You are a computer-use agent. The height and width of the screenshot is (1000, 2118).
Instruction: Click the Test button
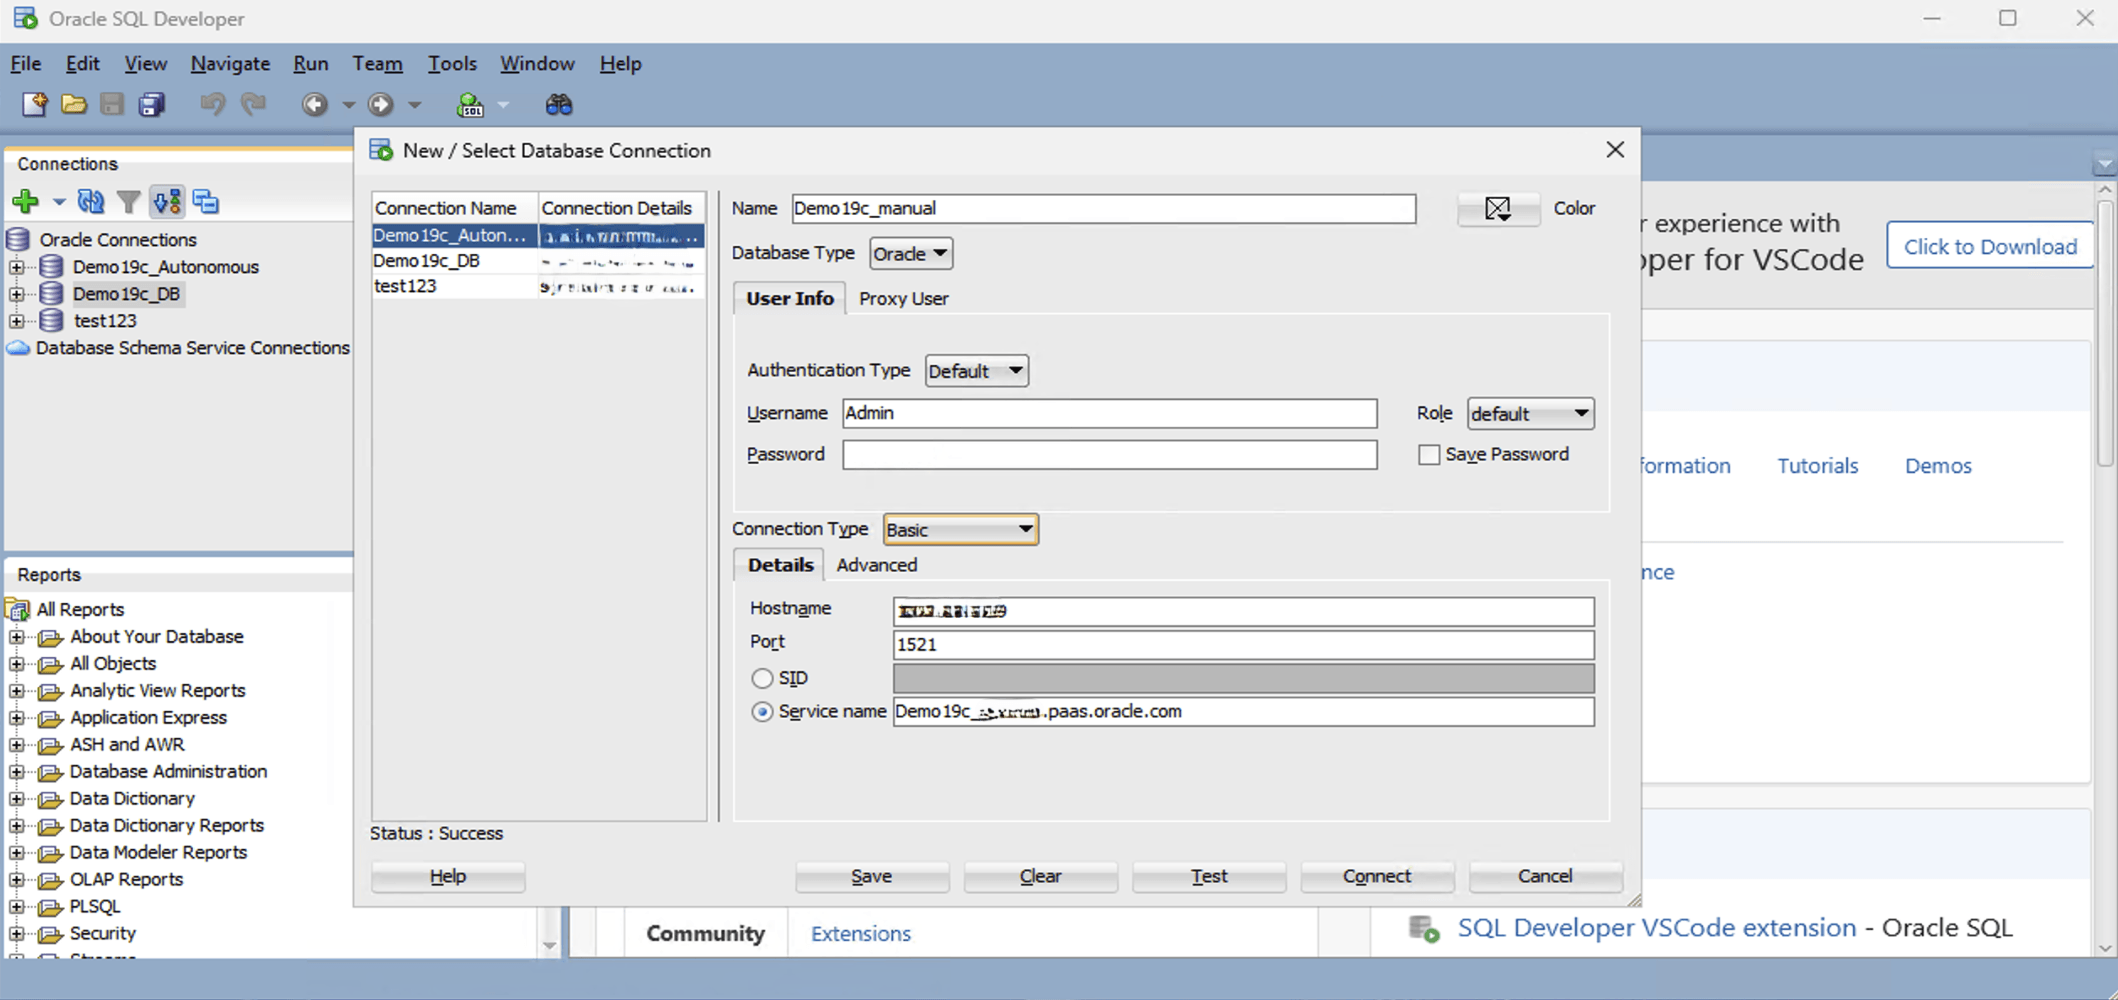[x=1208, y=876]
